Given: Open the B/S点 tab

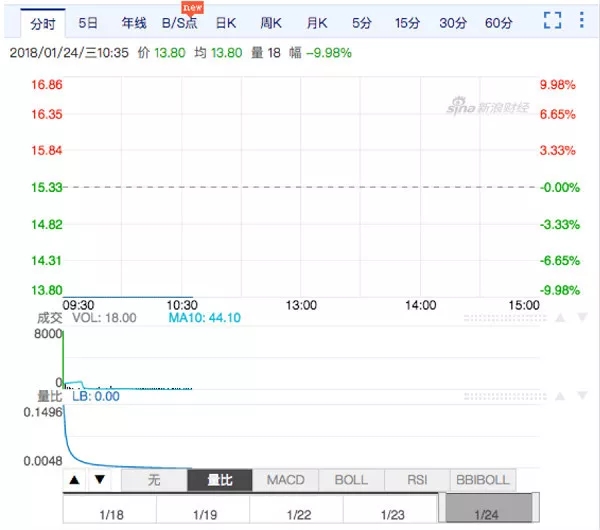Looking at the screenshot, I should [x=179, y=22].
